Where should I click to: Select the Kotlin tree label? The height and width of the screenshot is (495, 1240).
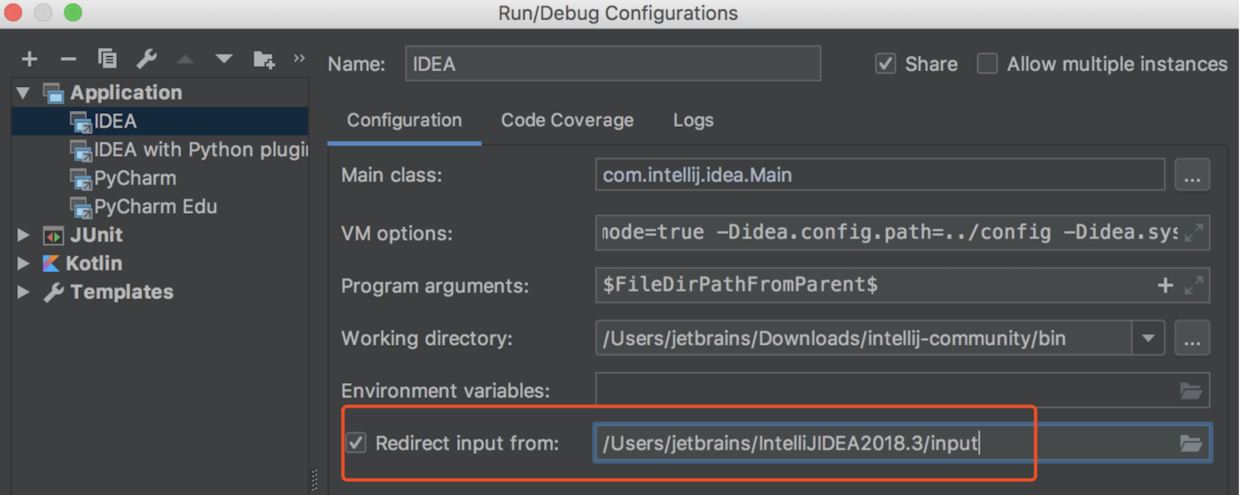tap(94, 264)
